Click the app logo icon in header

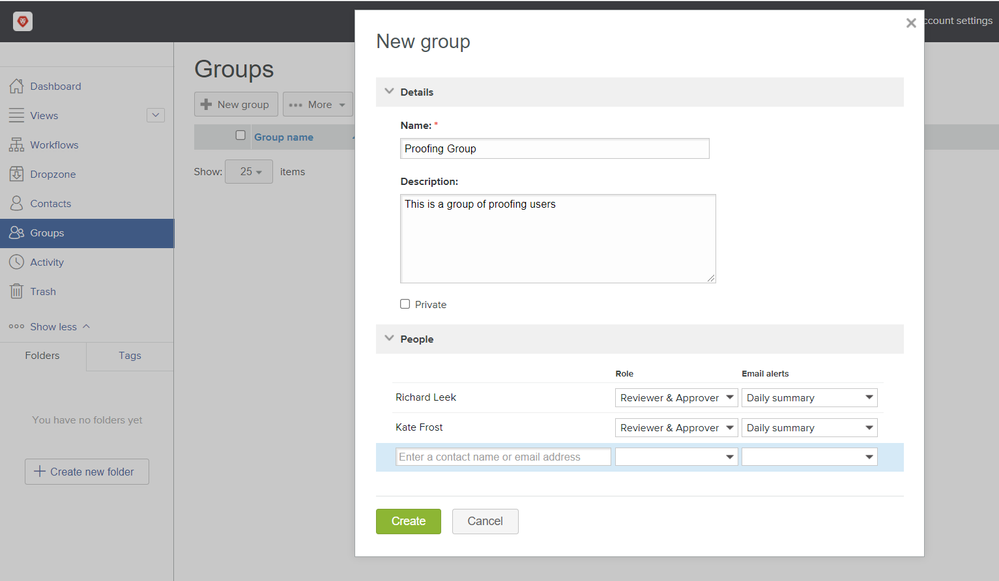22,21
